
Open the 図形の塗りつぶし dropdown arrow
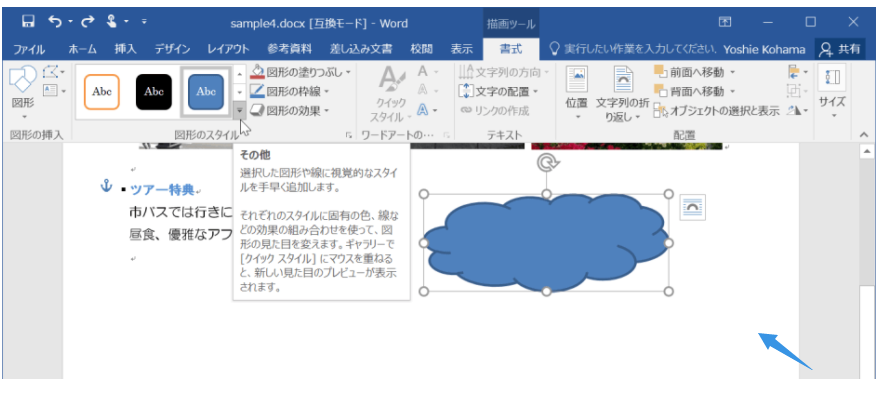coord(348,73)
